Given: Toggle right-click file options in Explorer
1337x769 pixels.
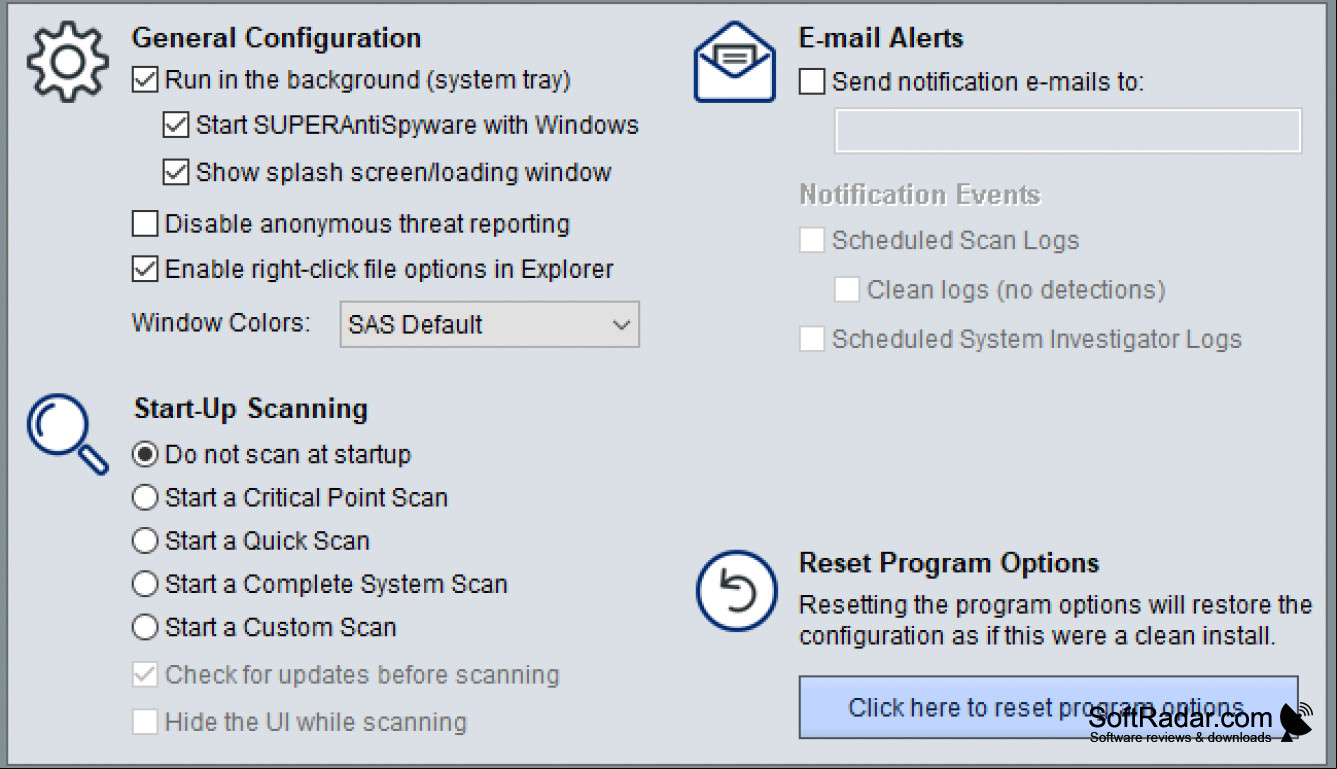Looking at the screenshot, I should coord(145,270).
